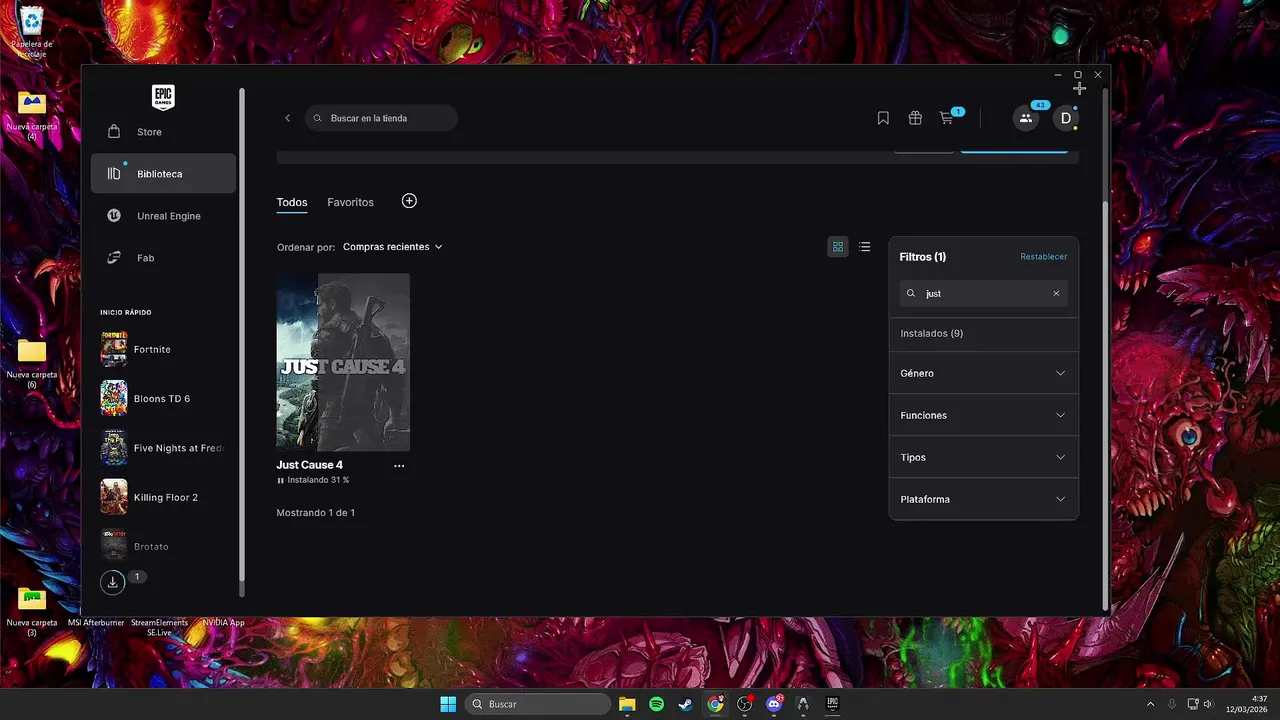Open the shopping cart
The image size is (1280, 720).
click(x=947, y=118)
